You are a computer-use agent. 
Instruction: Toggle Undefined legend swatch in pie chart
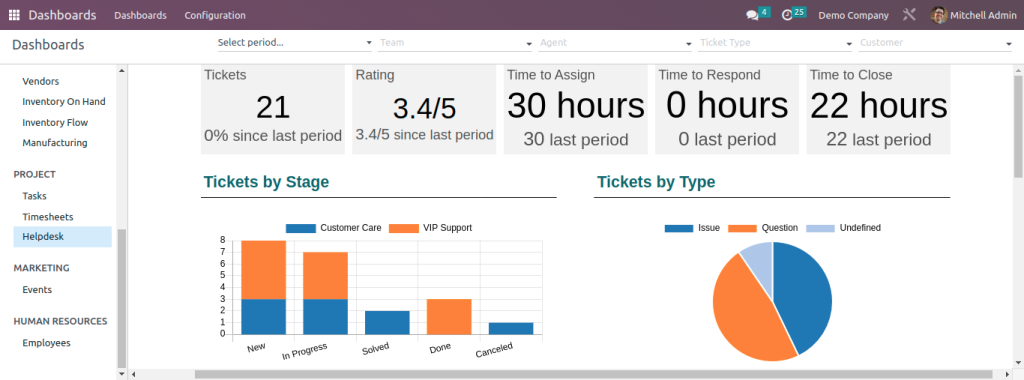pos(820,229)
